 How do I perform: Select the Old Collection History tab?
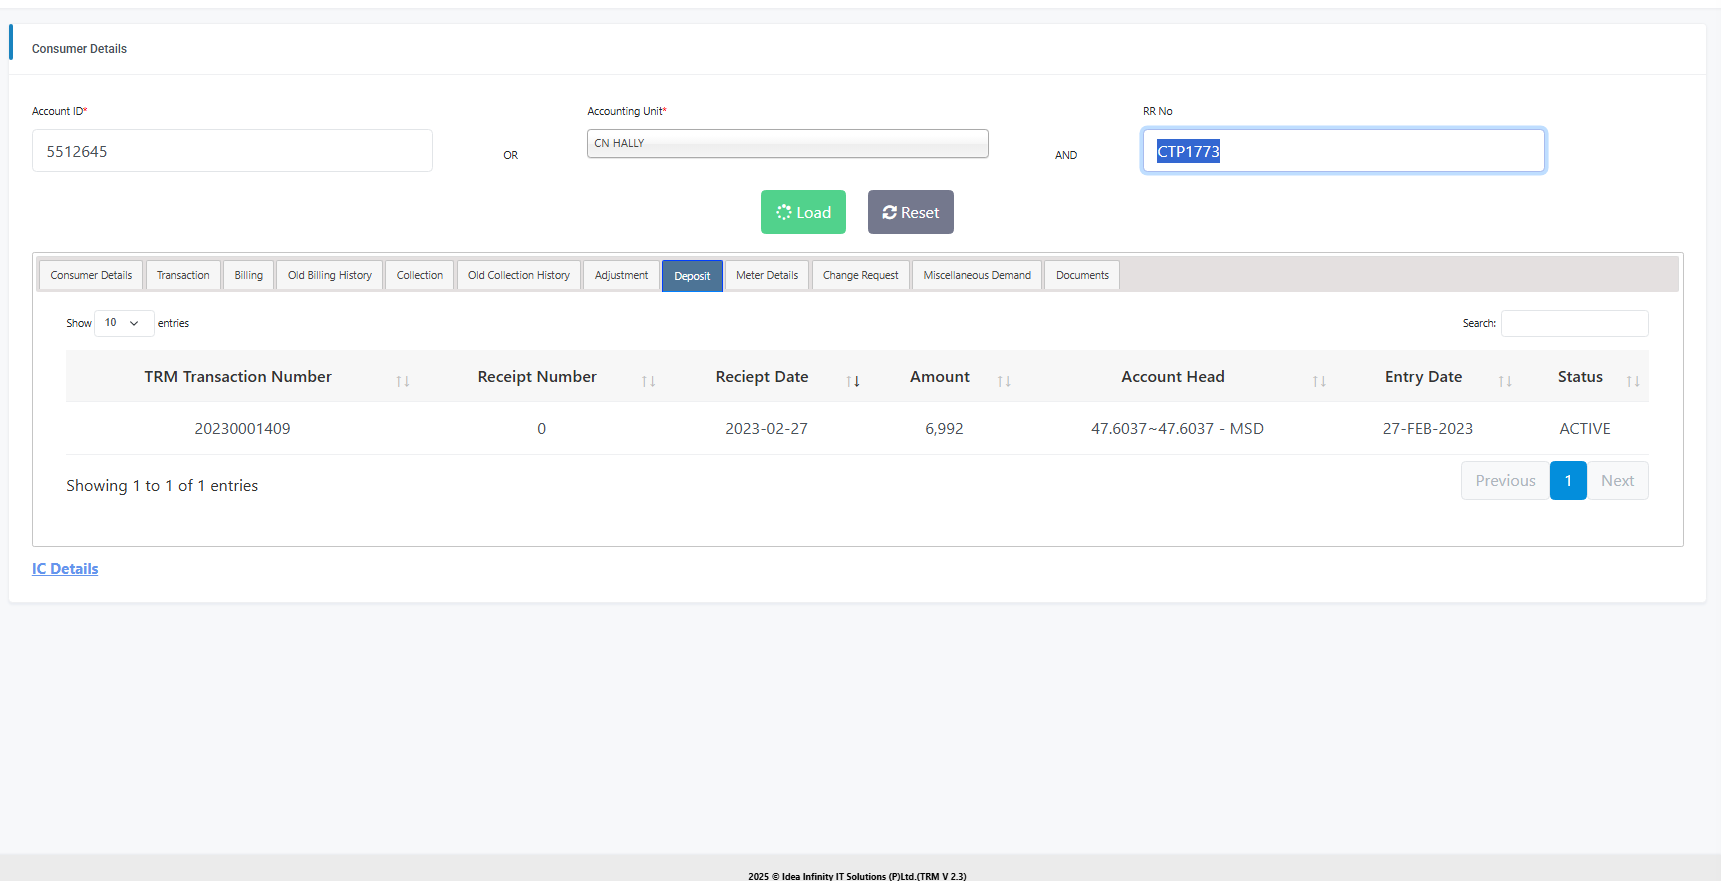518,275
